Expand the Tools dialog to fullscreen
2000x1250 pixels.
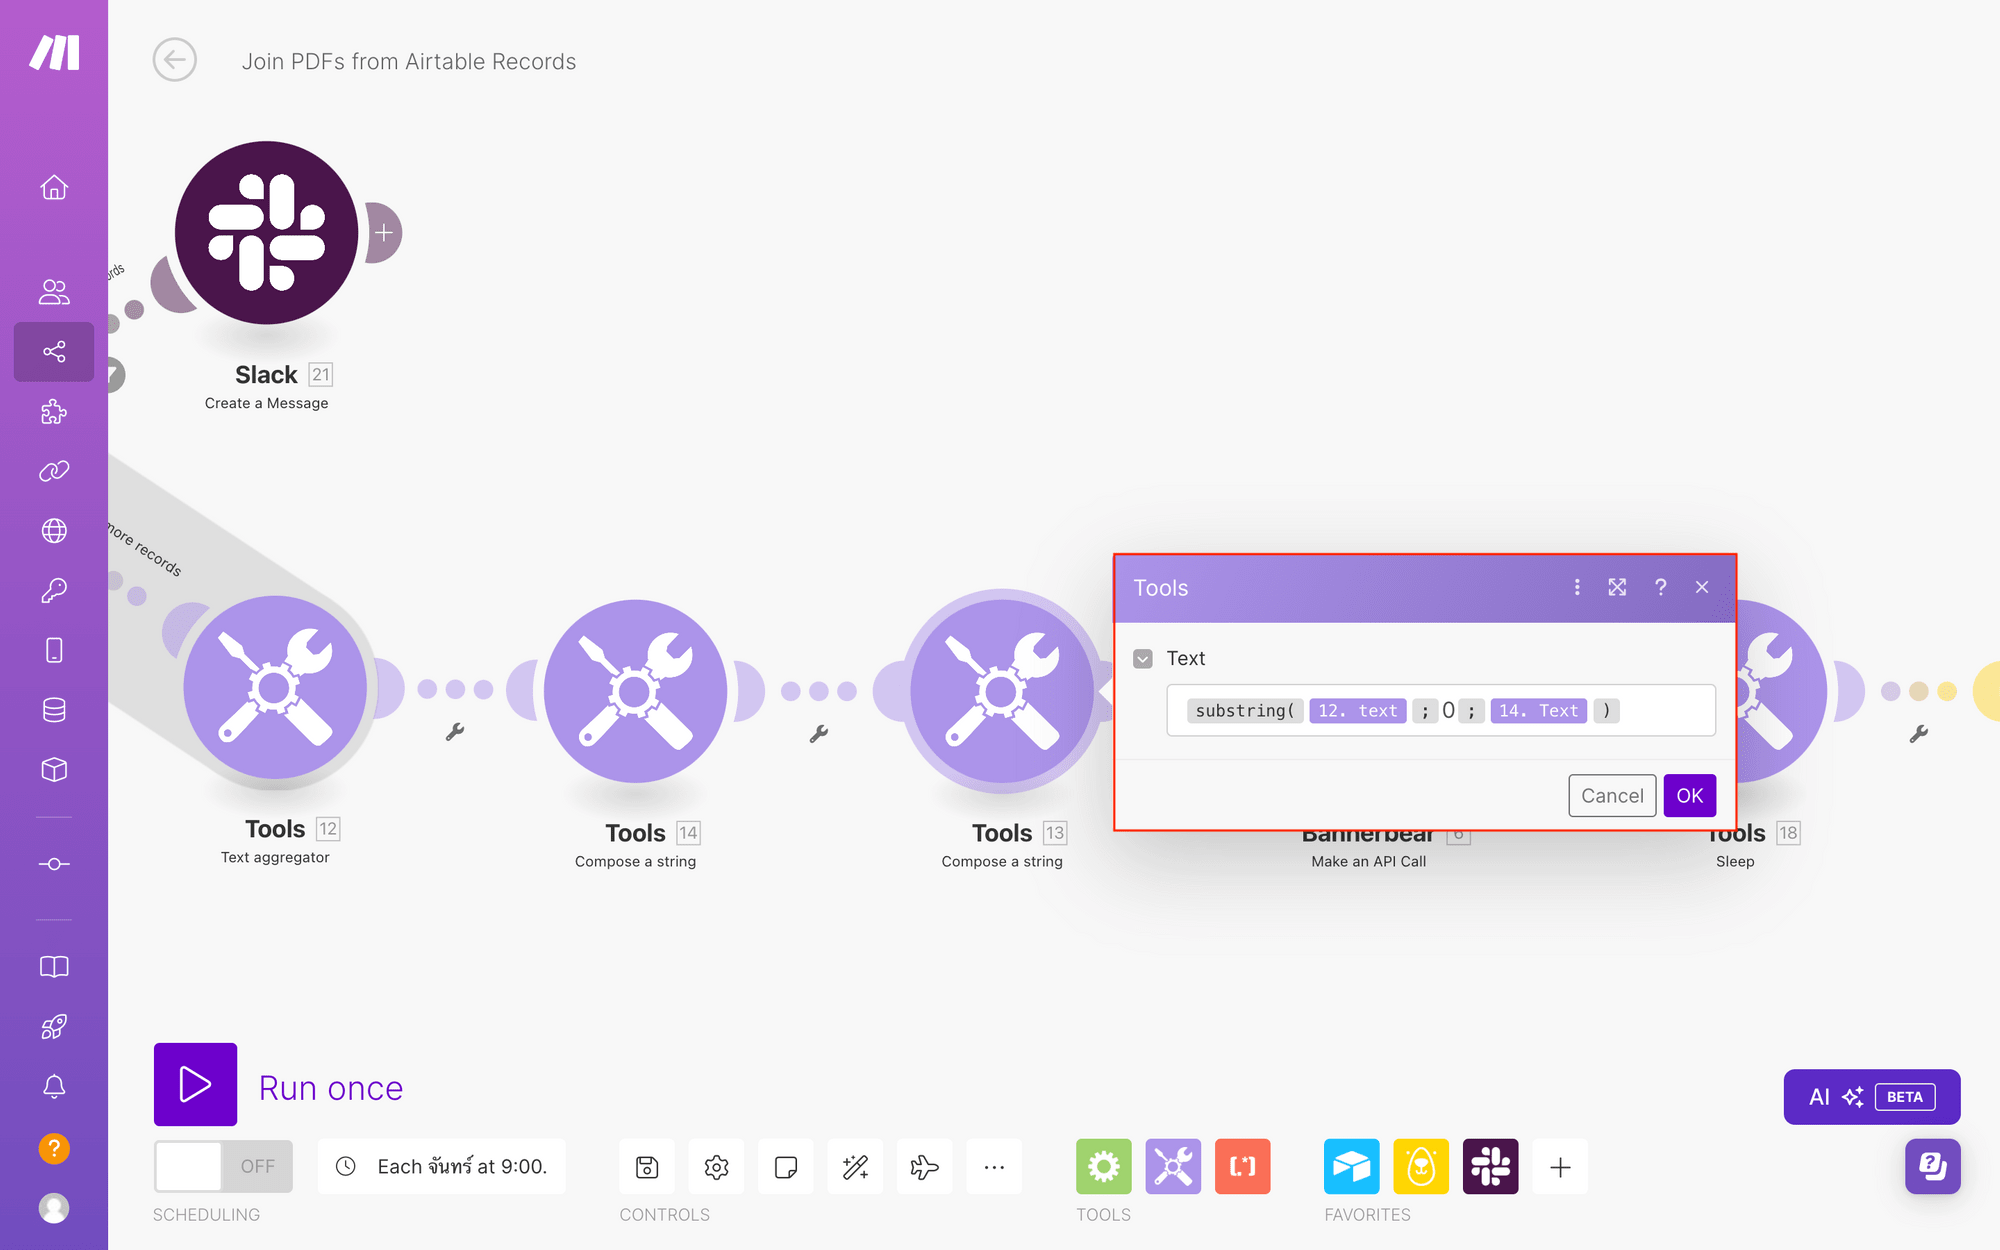click(1618, 588)
